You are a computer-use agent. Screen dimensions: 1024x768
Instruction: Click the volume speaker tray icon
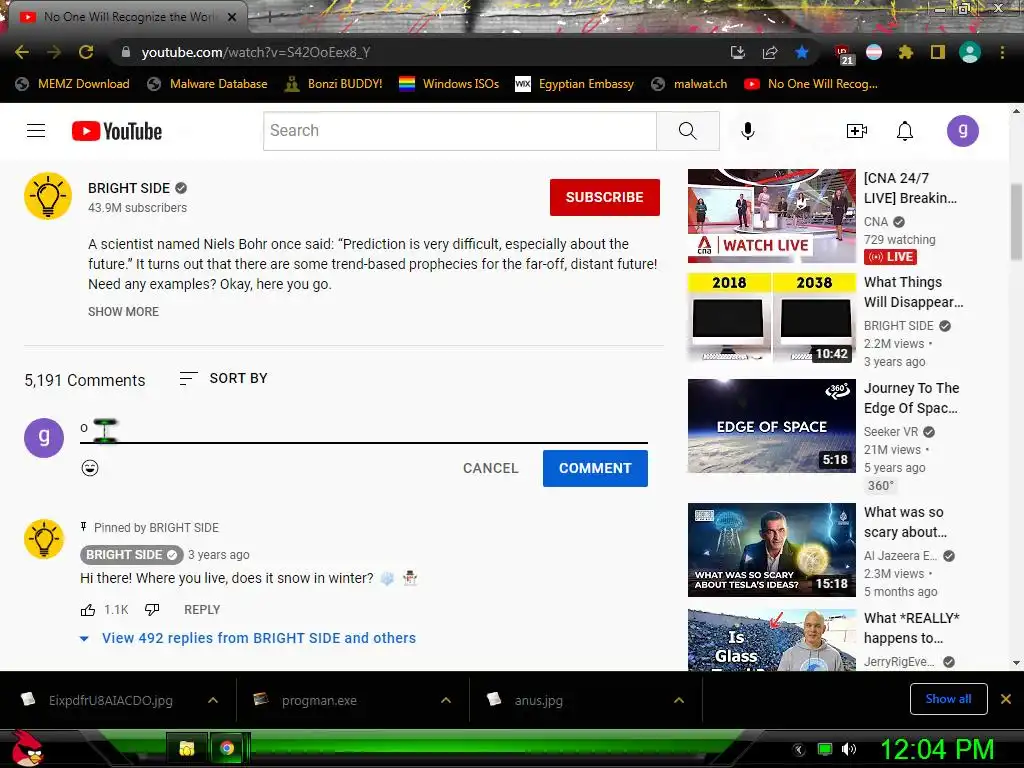tap(848, 749)
